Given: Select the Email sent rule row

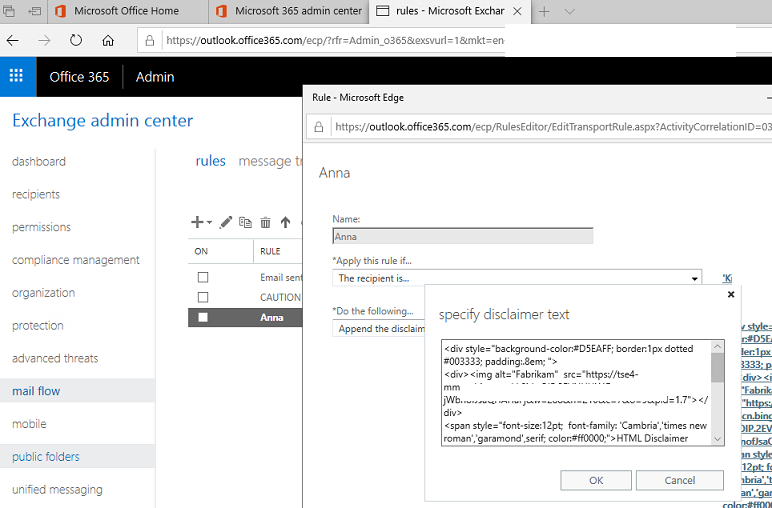Looking at the screenshot, I should [245, 278].
